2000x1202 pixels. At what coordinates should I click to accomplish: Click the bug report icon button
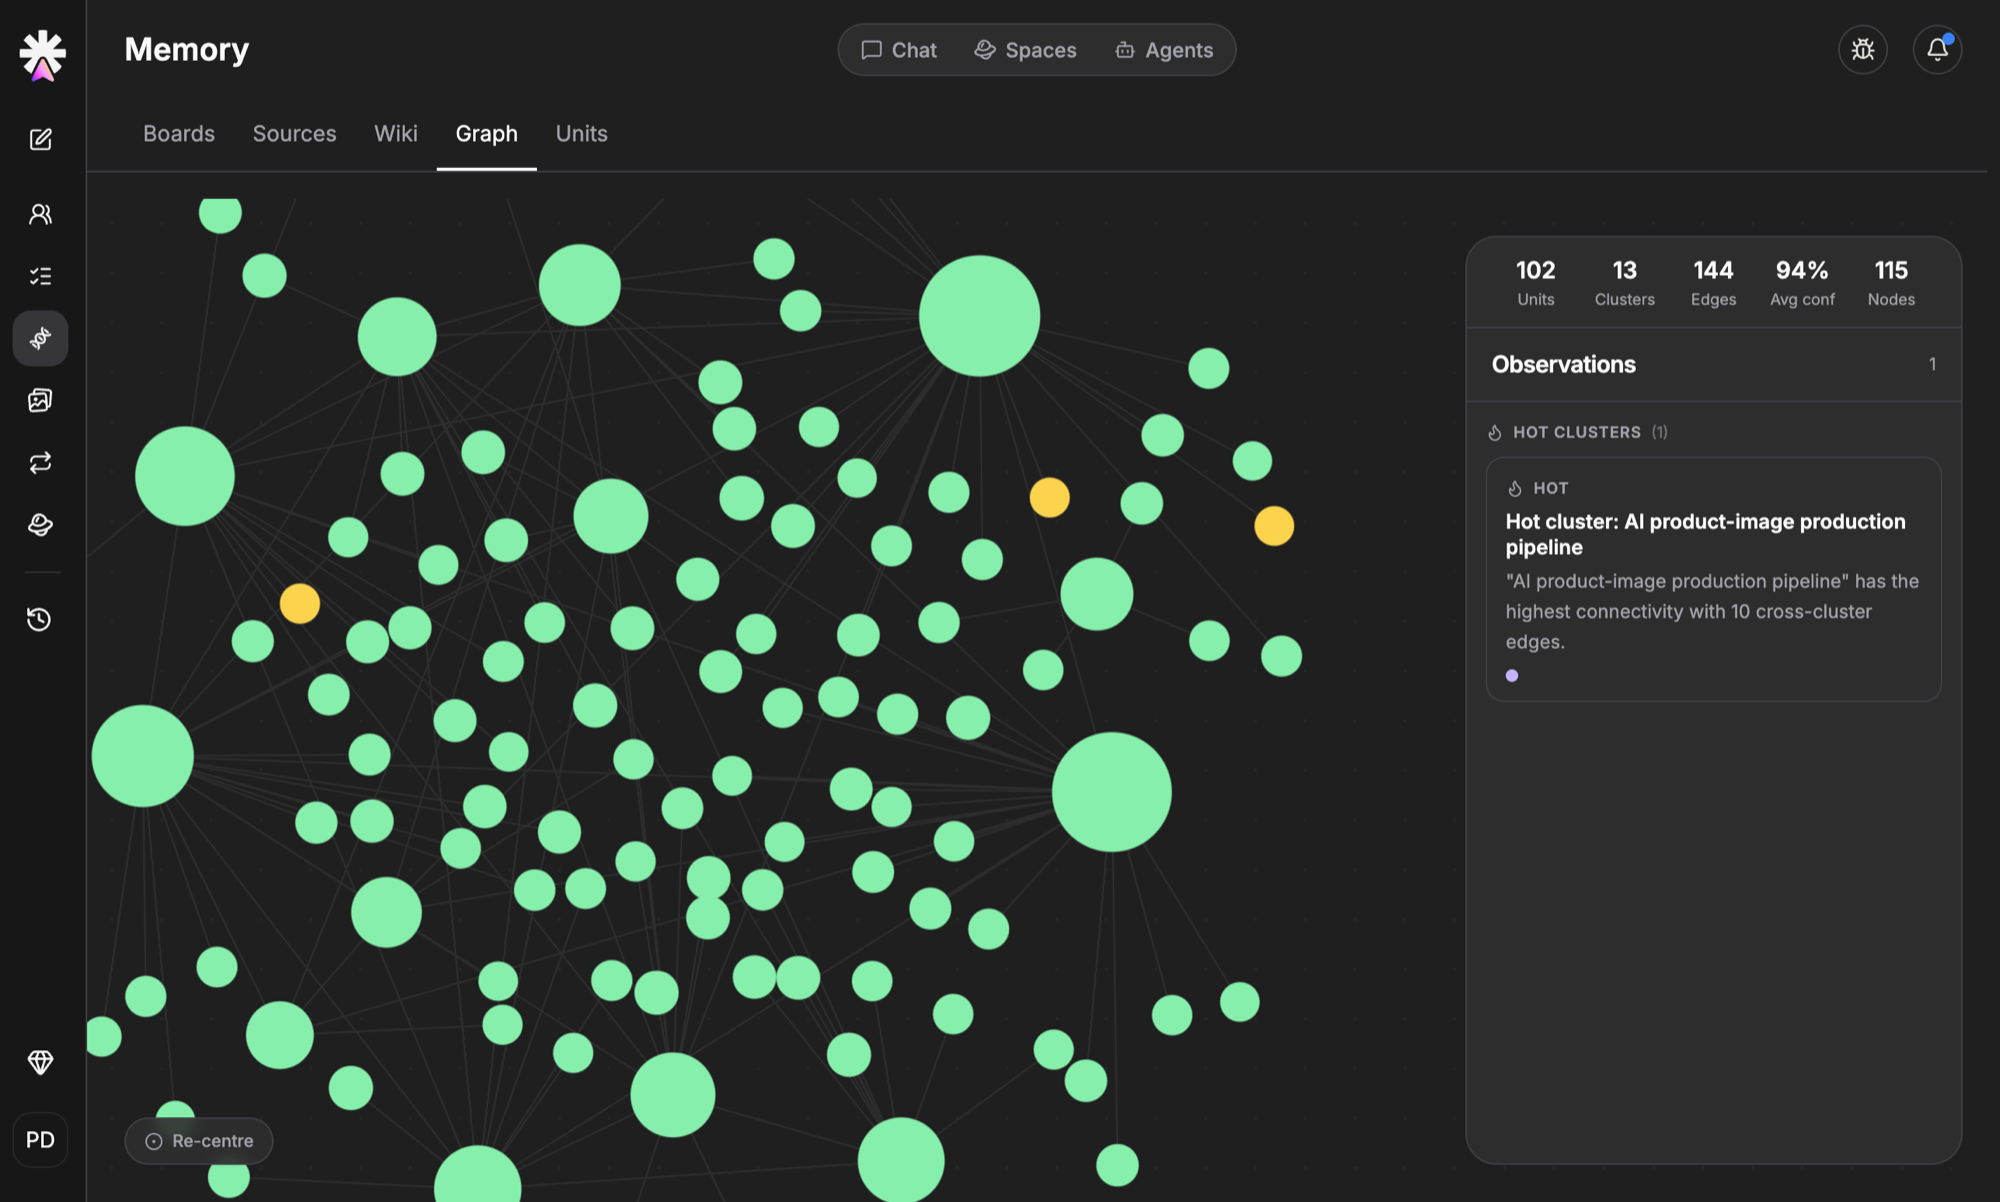coord(1862,49)
